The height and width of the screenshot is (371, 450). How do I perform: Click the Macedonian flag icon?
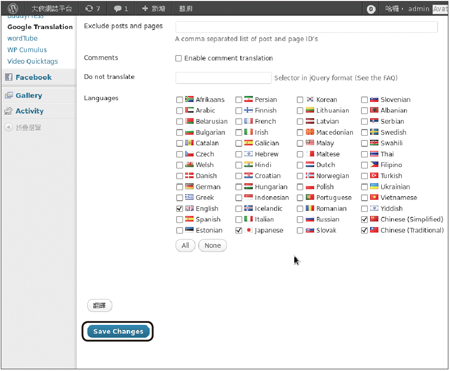[310, 132]
